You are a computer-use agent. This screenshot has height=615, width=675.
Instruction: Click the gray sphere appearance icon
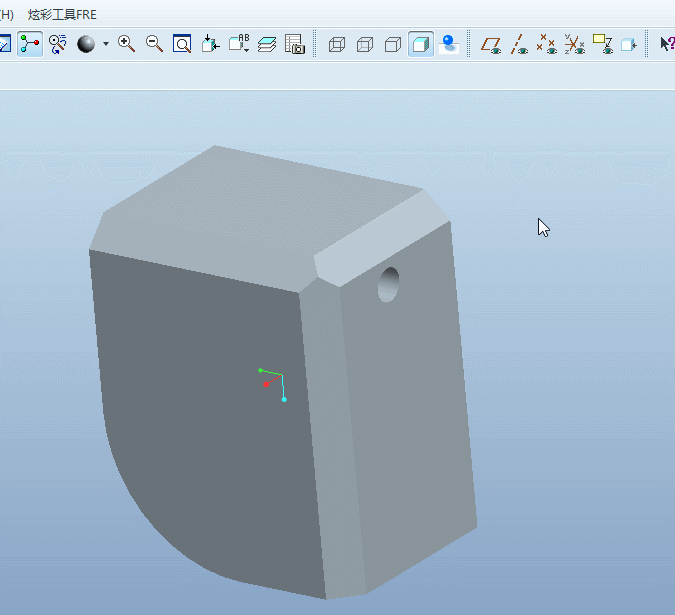(x=86, y=44)
